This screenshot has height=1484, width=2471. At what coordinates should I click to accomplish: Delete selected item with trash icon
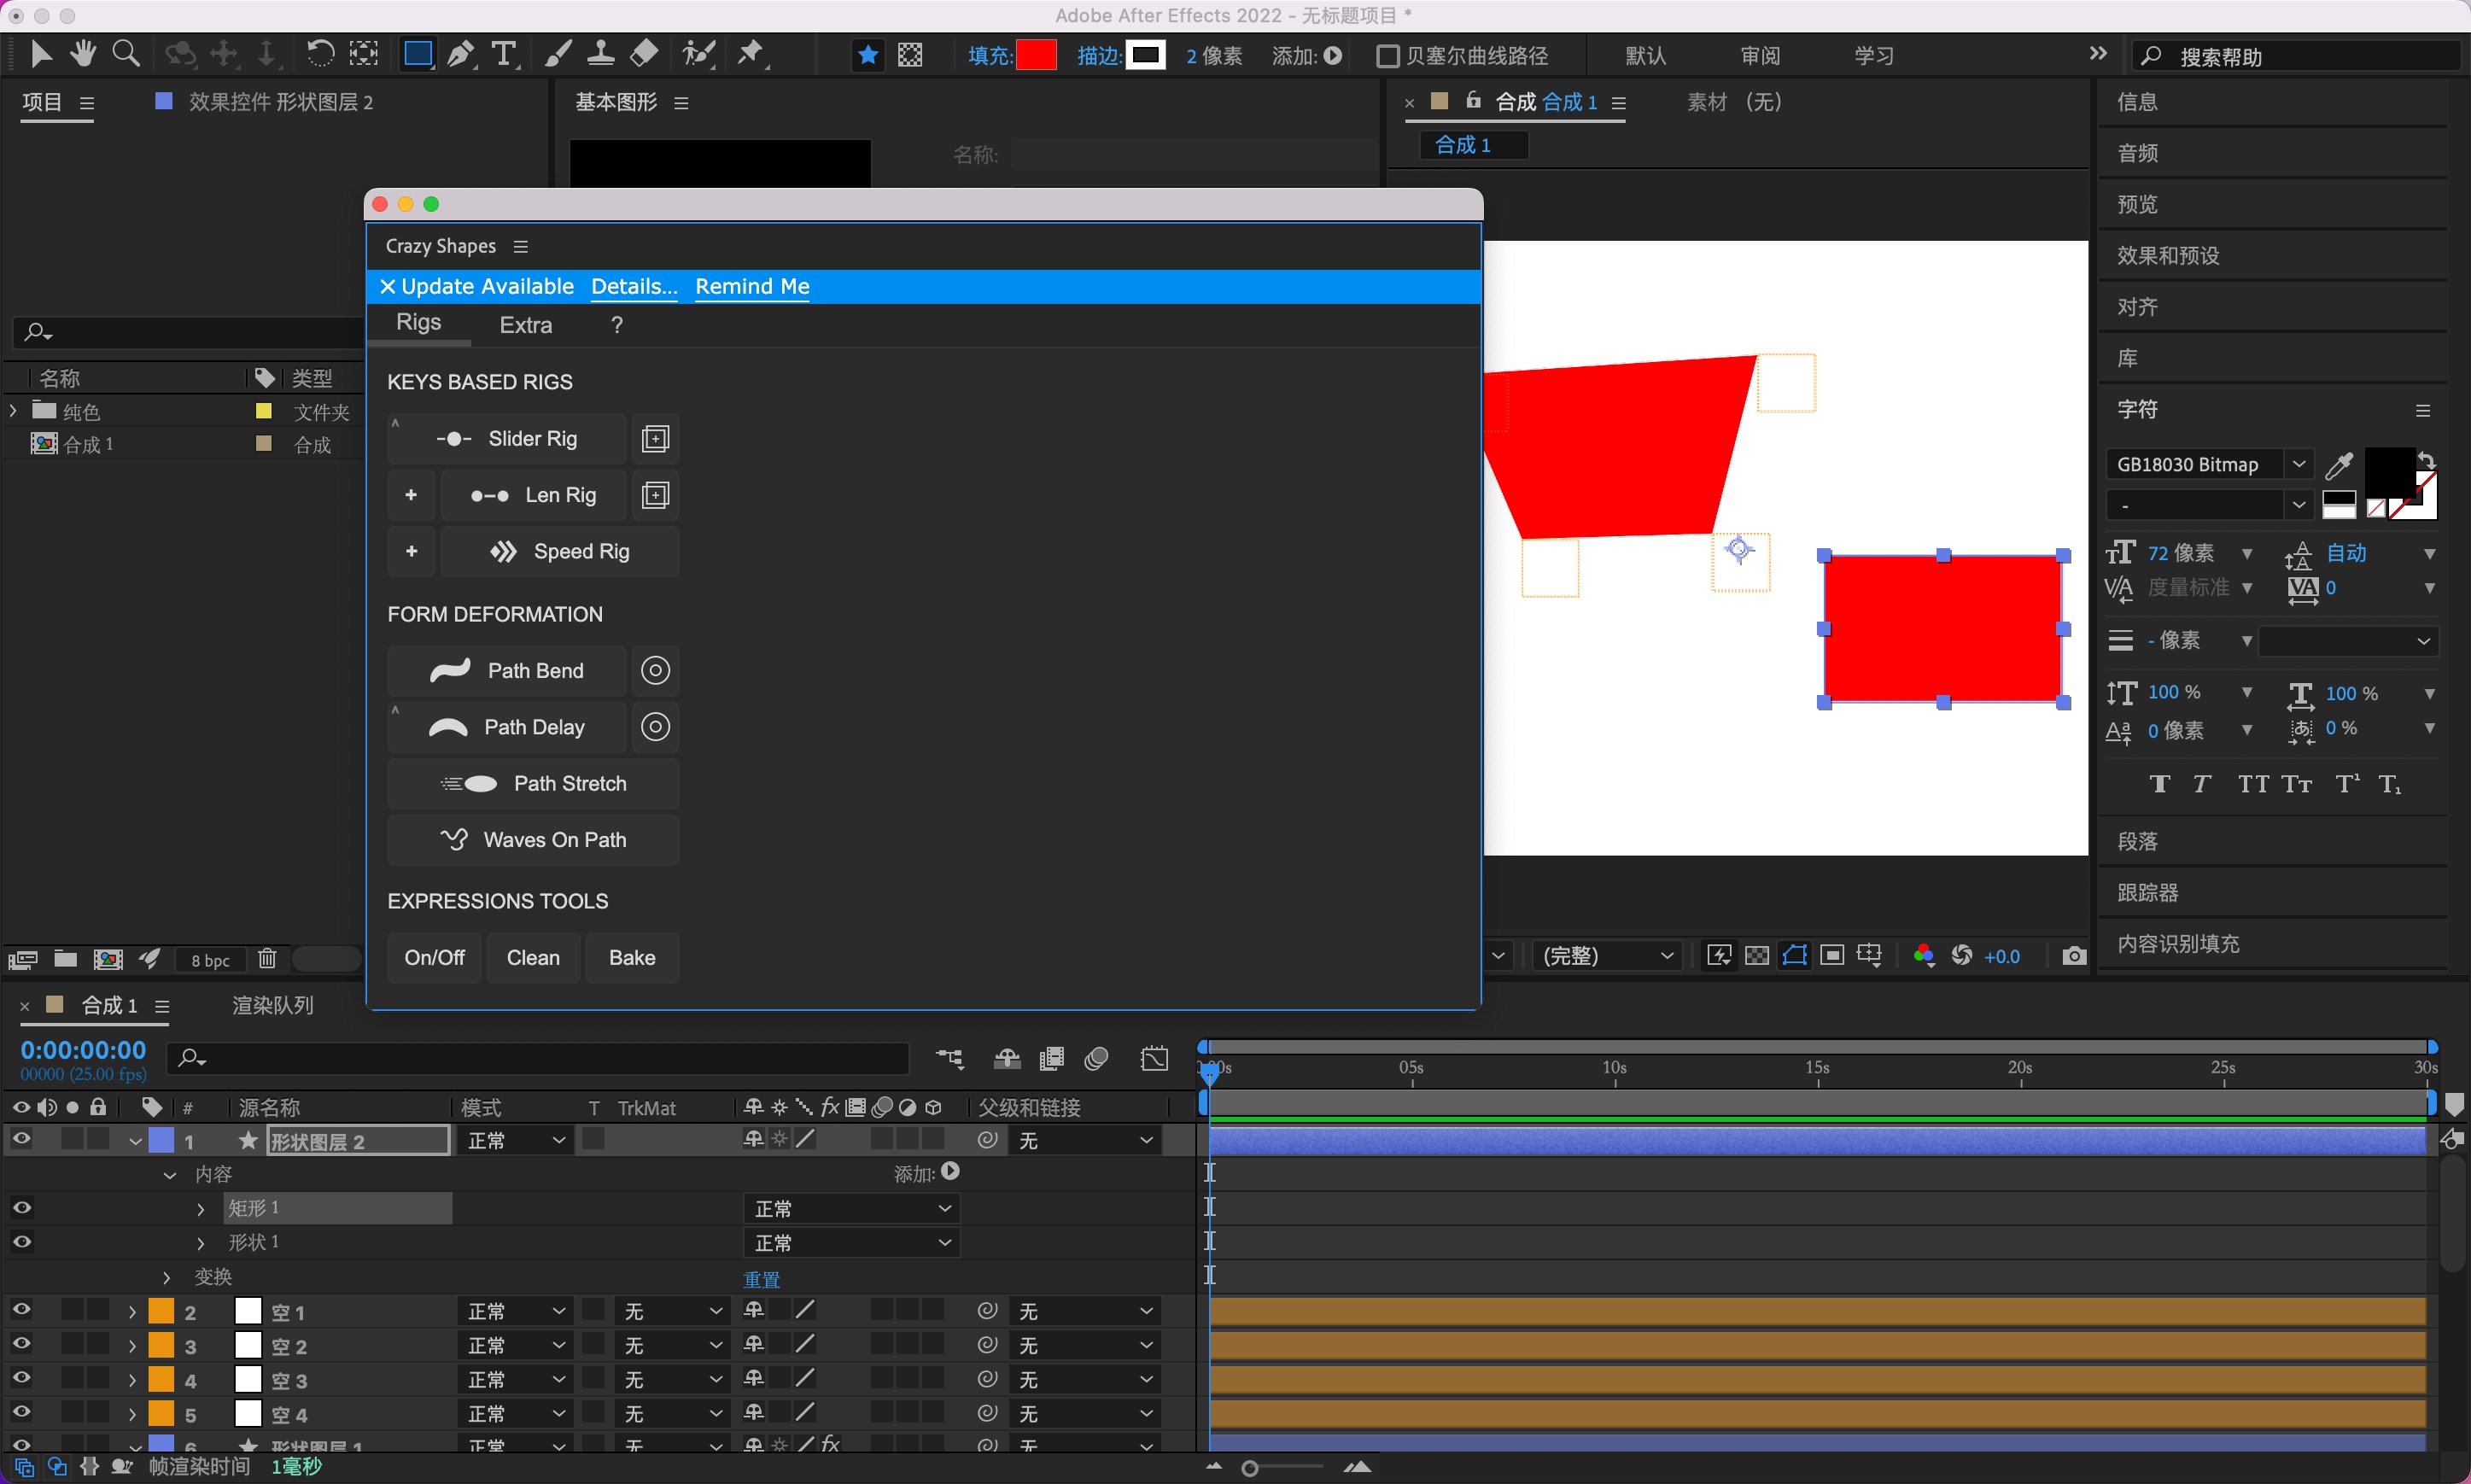click(x=267, y=959)
